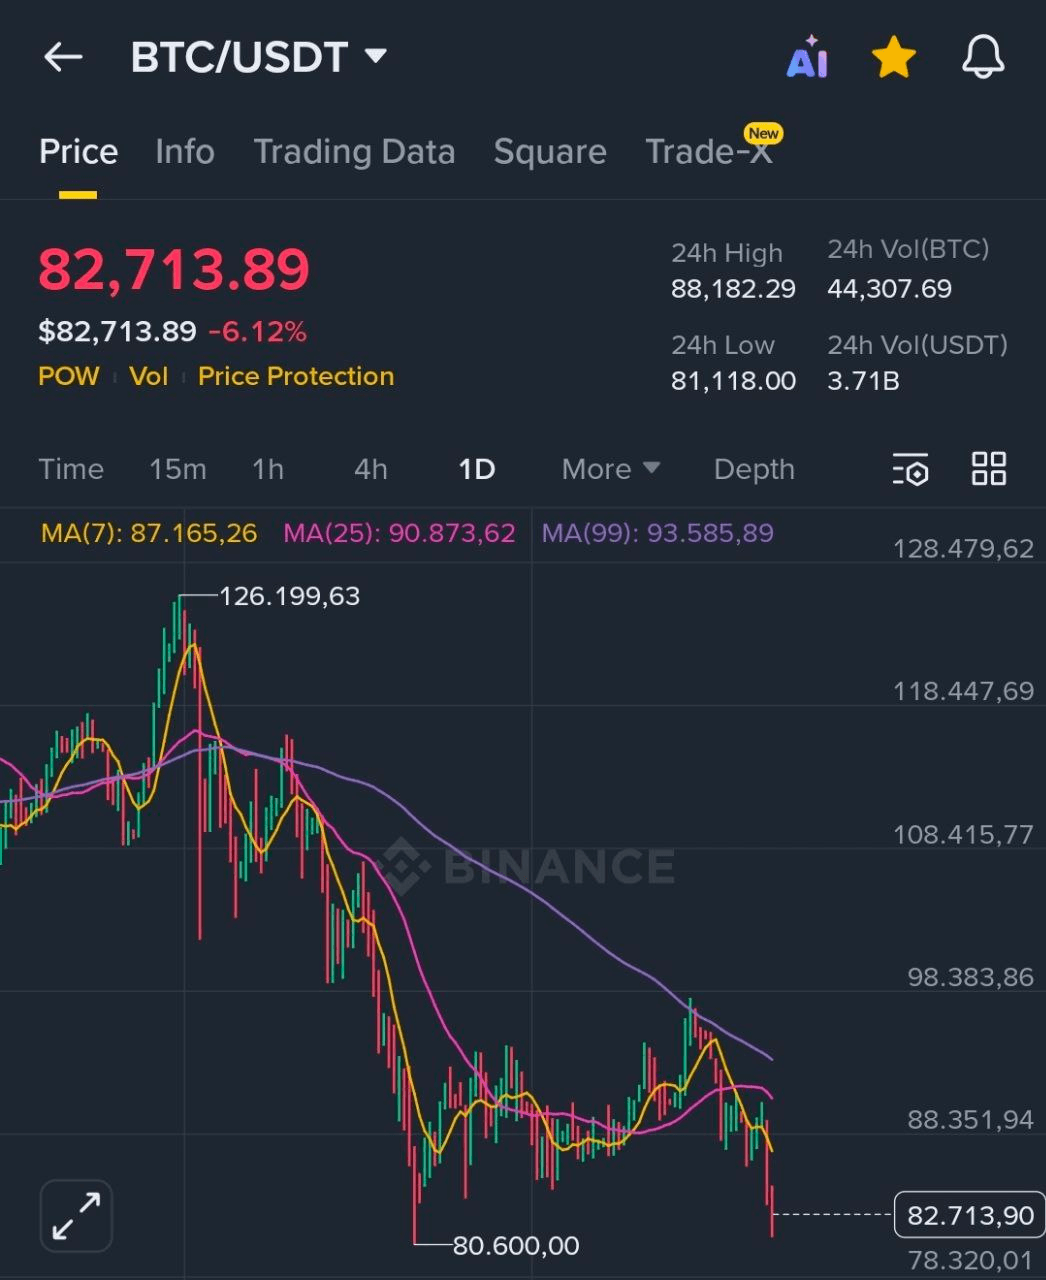The height and width of the screenshot is (1280, 1046).
Task: Expand chart to fullscreen
Action: (76, 1215)
